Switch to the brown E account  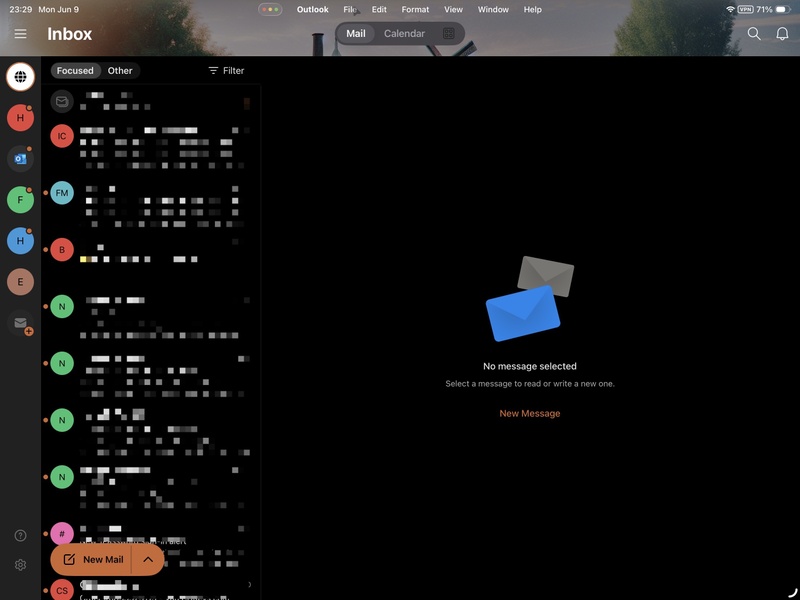[x=20, y=282]
